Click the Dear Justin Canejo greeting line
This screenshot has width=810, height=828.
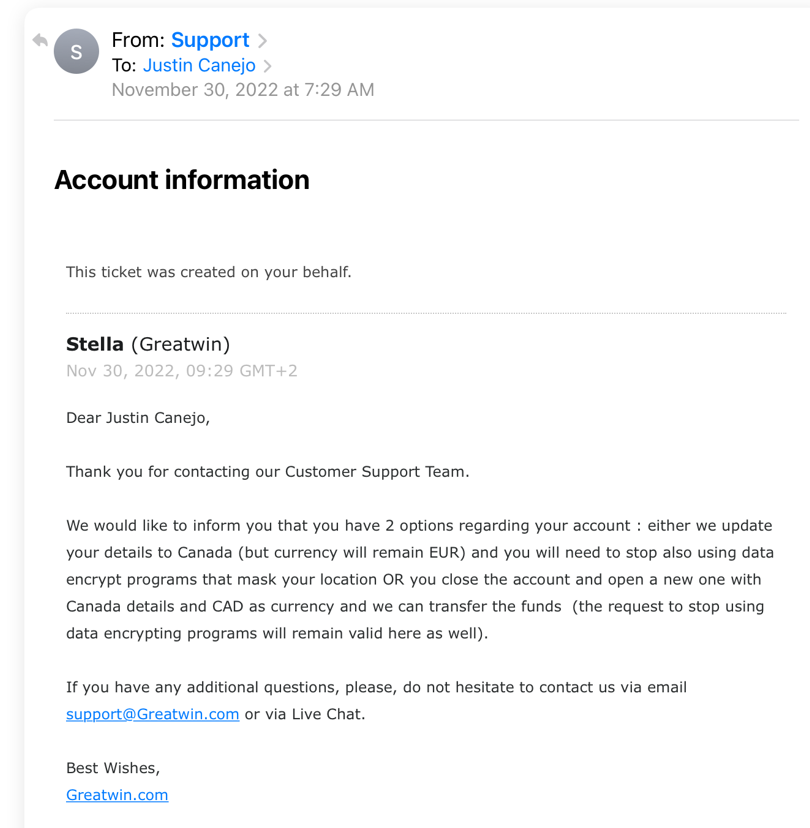(138, 418)
